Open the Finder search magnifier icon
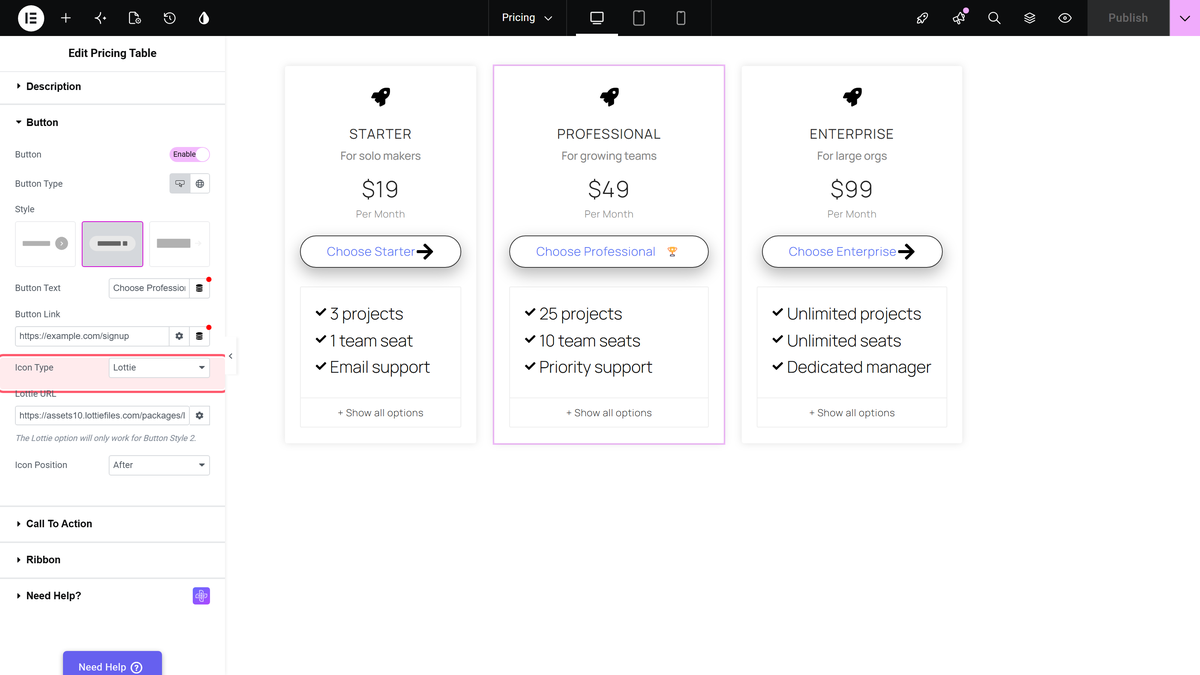The width and height of the screenshot is (1200, 675). [994, 18]
